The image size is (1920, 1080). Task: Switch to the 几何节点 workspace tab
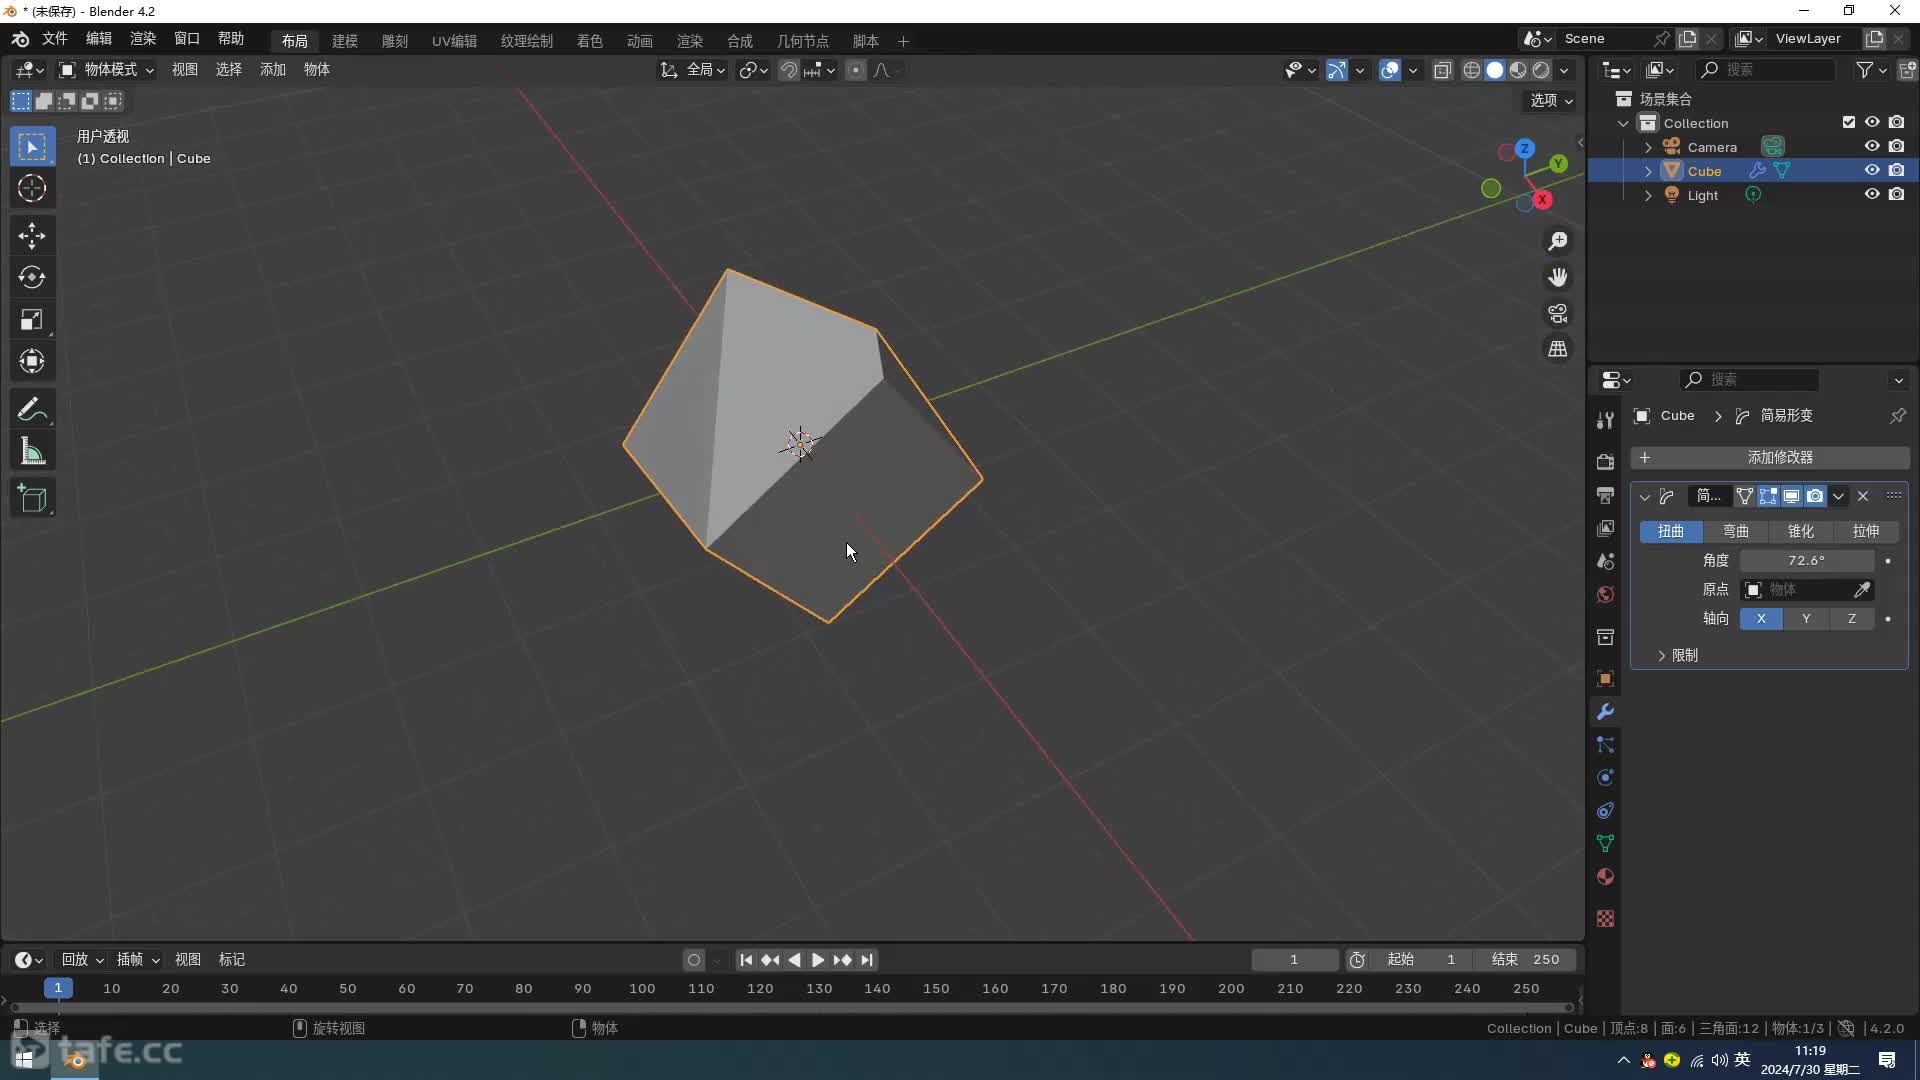pyautogui.click(x=803, y=41)
